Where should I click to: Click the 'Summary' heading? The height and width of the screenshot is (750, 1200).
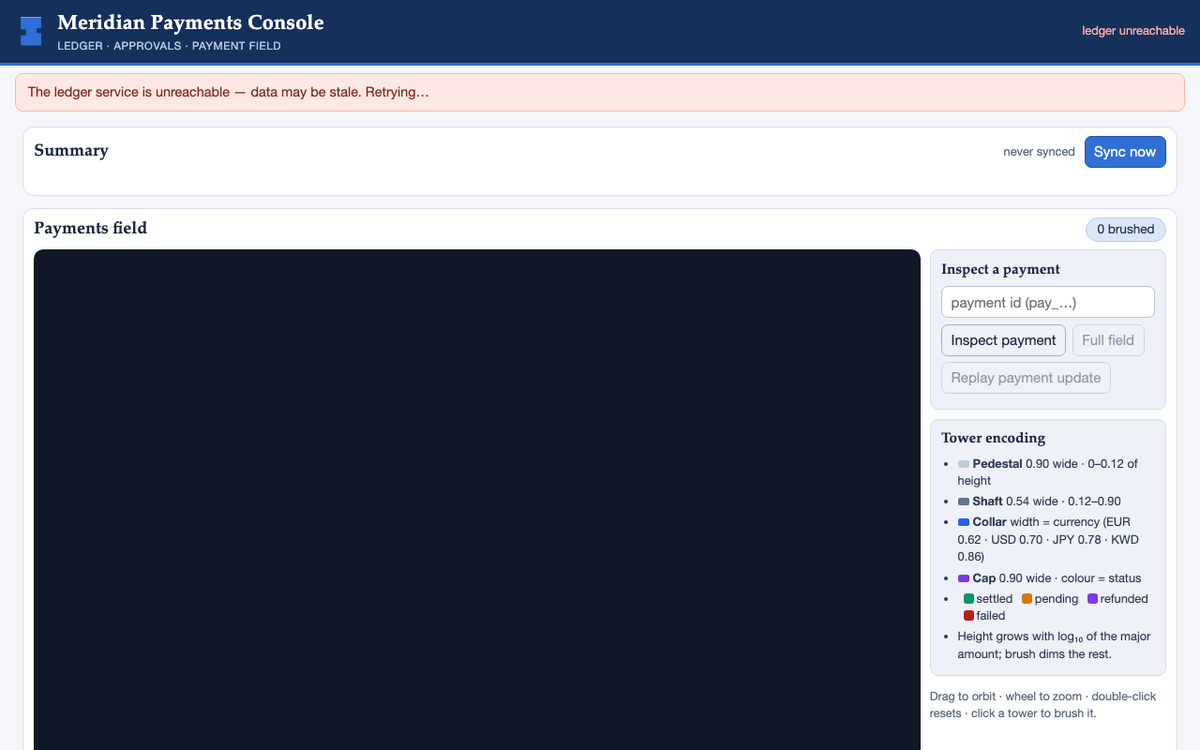(71, 150)
